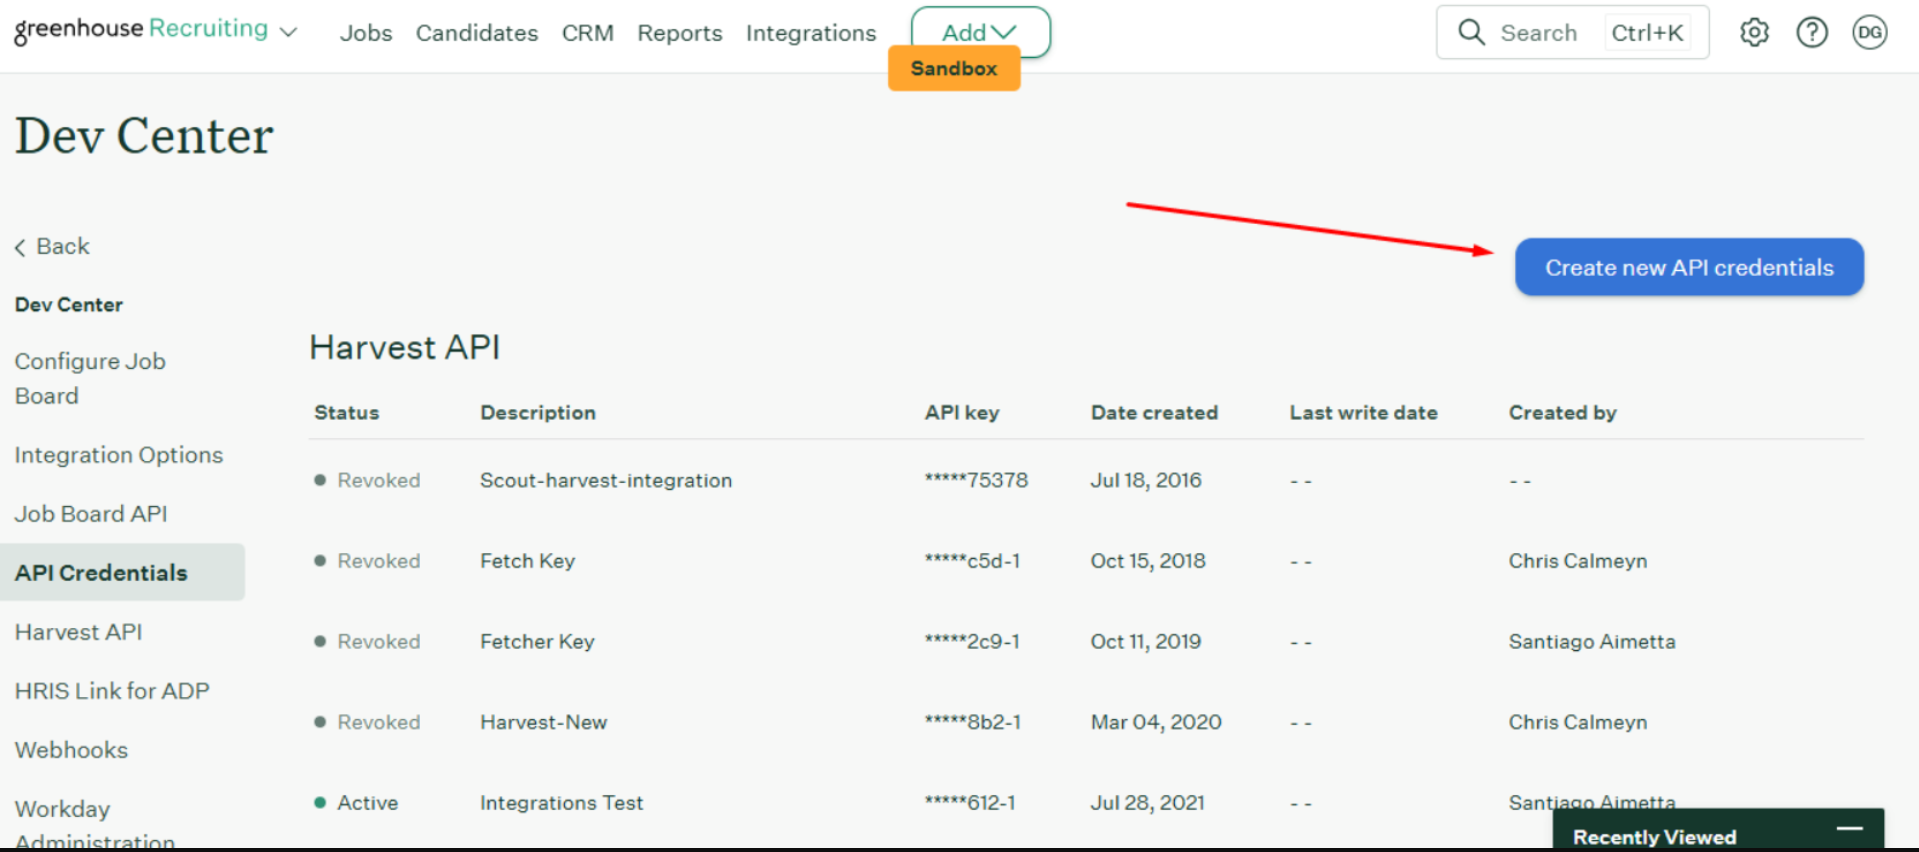
Task: Open HRIS Link for ADP
Action: pos(112,691)
